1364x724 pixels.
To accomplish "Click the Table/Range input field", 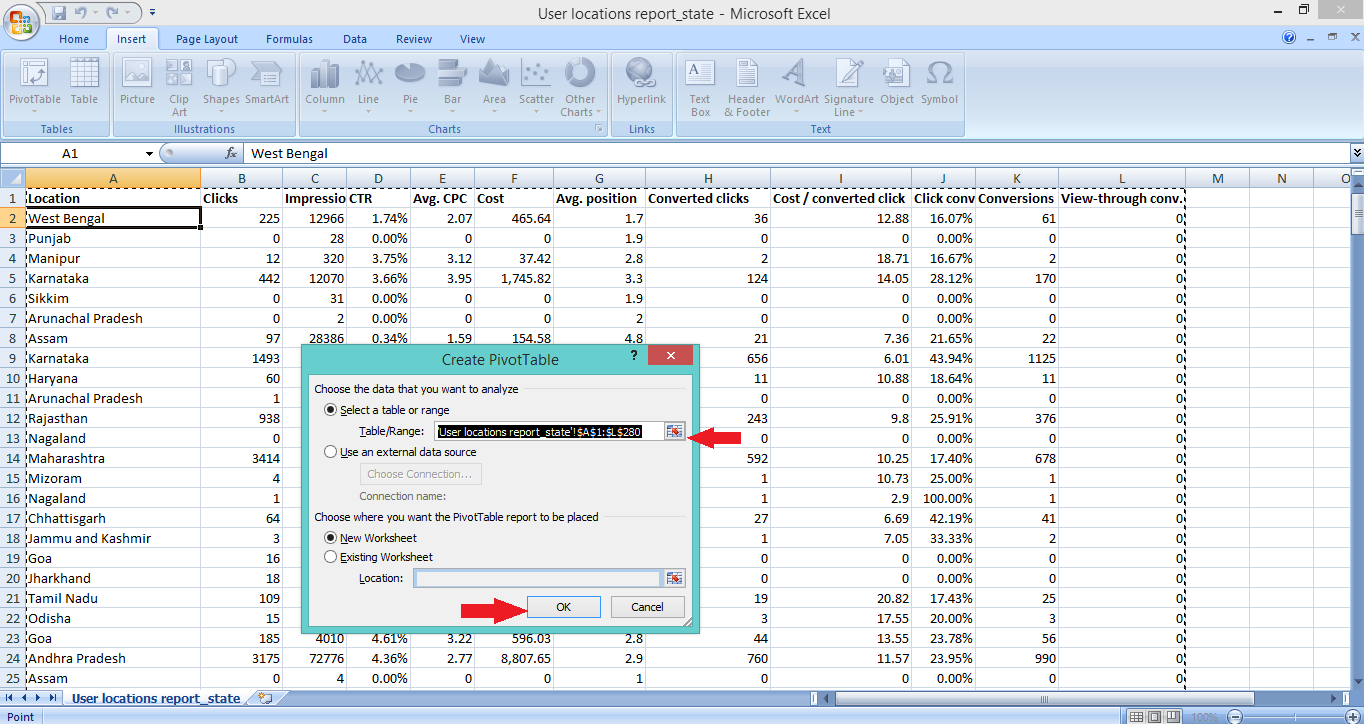I will point(551,431).
